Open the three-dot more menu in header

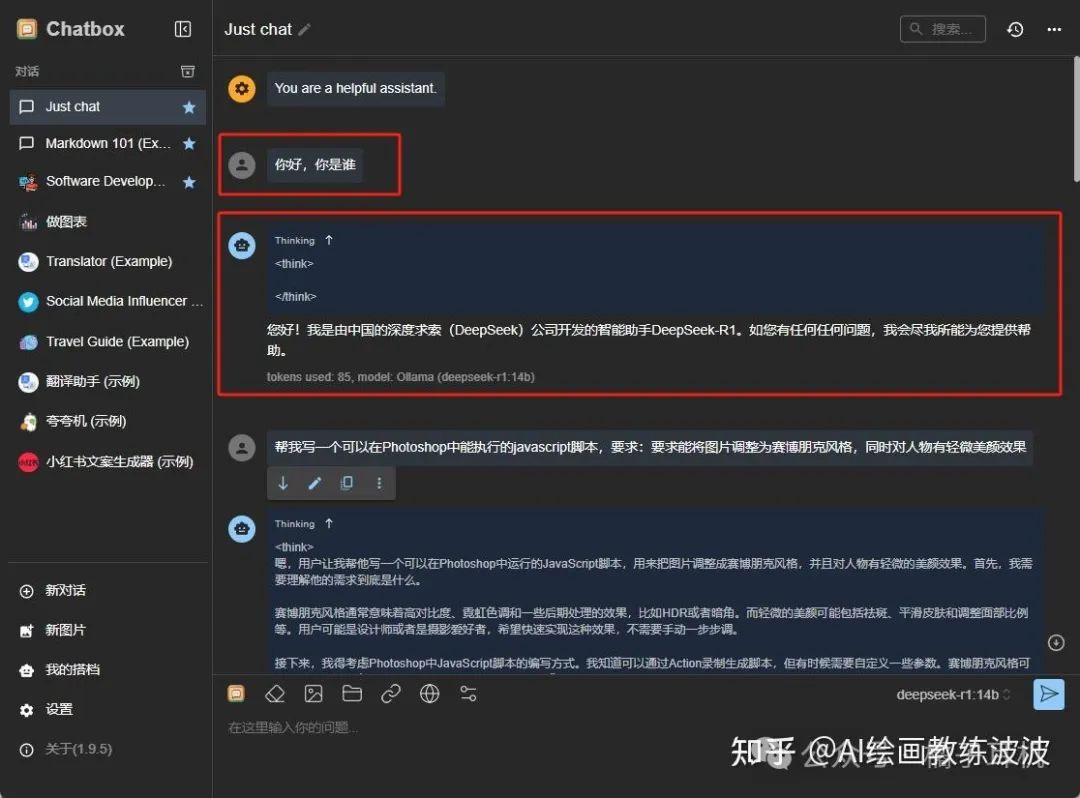pos(1054,30)
